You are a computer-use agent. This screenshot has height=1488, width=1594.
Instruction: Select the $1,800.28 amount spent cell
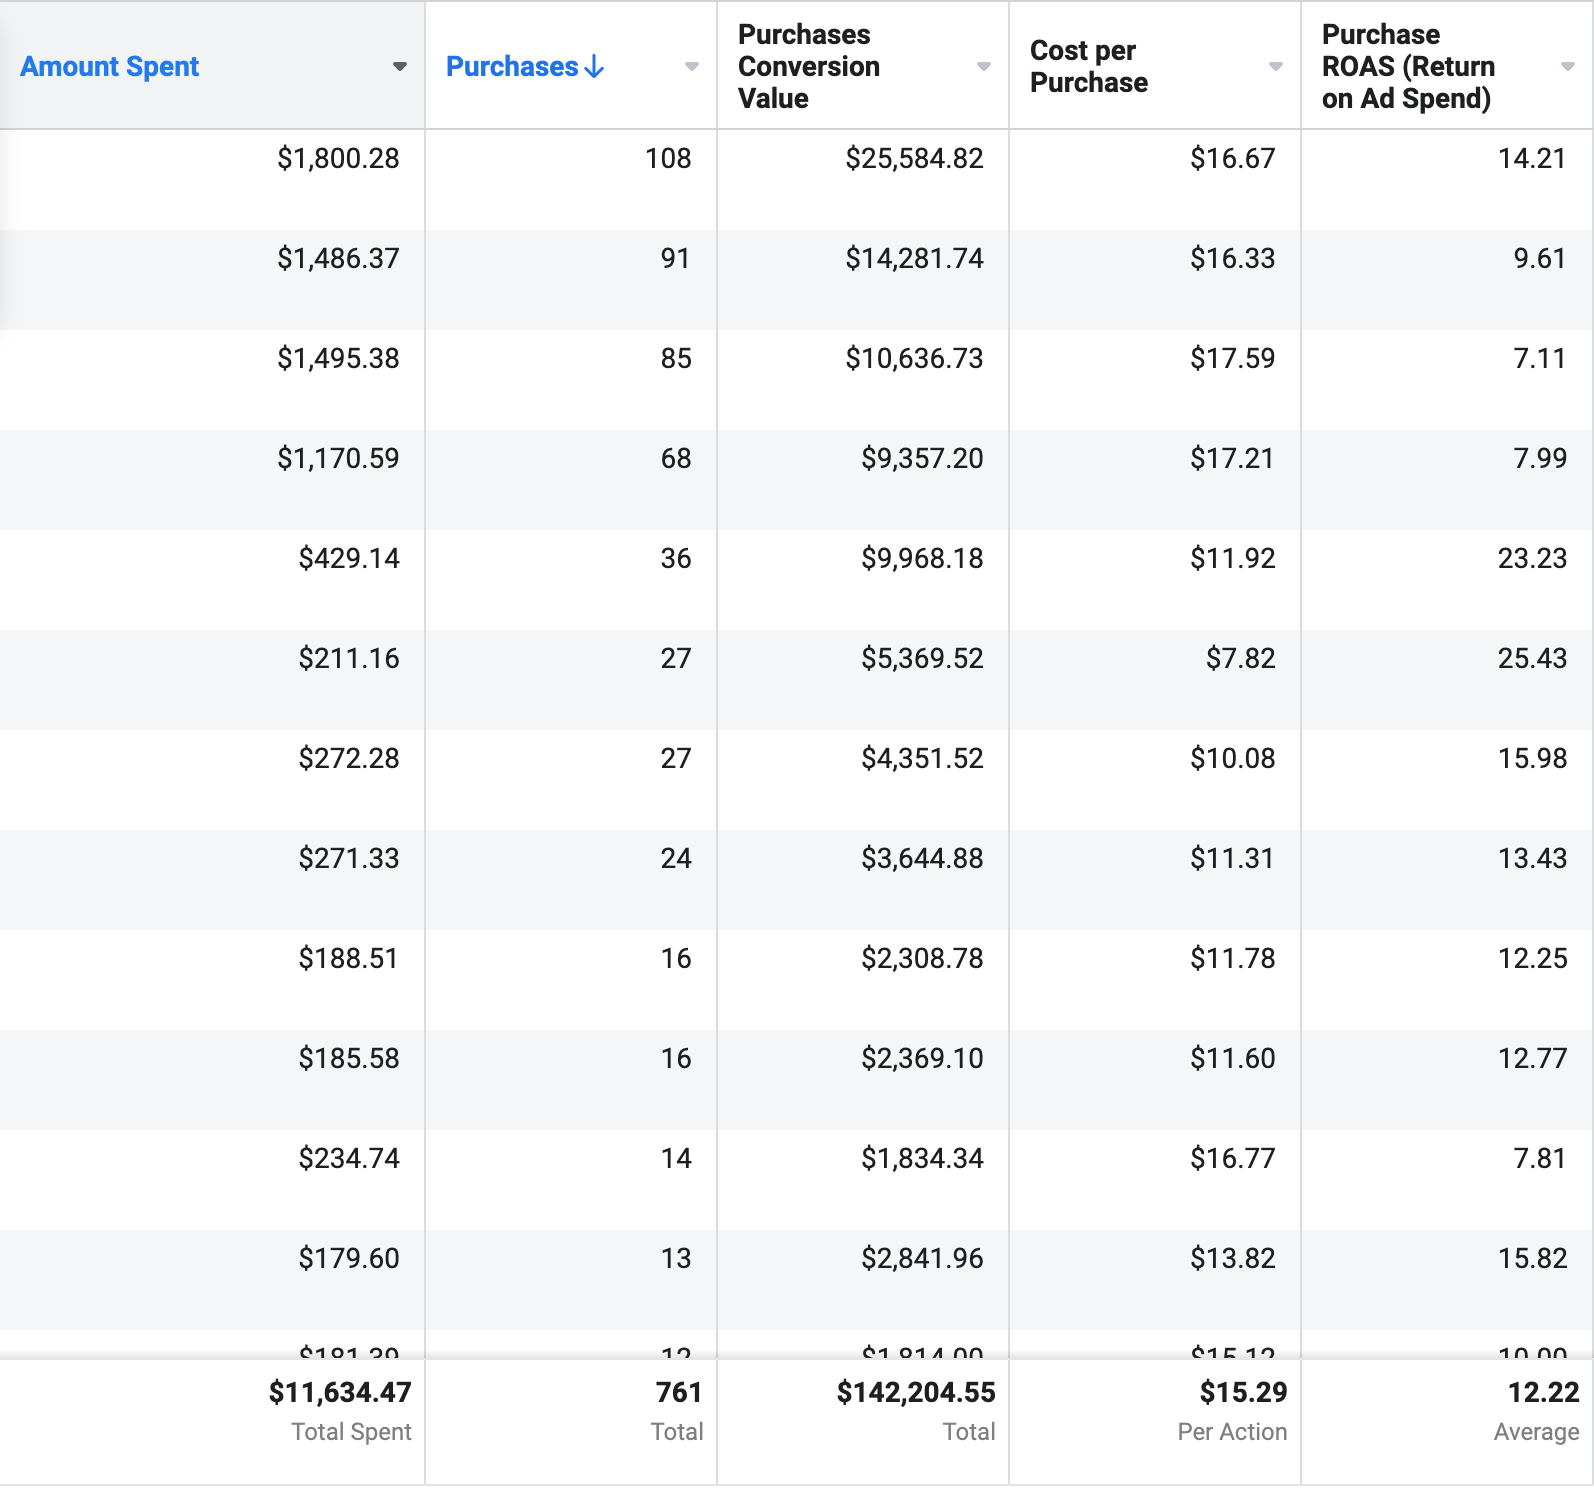[x=338, y=159]
